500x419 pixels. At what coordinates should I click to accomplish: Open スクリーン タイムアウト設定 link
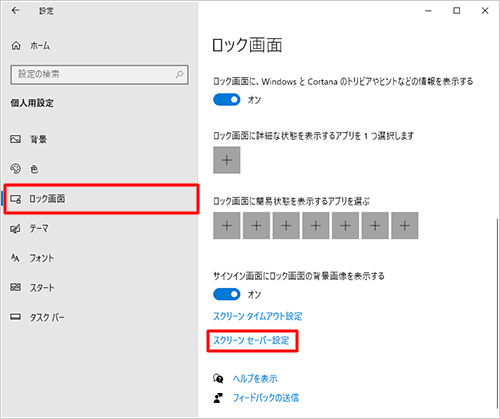coord(258,316)
